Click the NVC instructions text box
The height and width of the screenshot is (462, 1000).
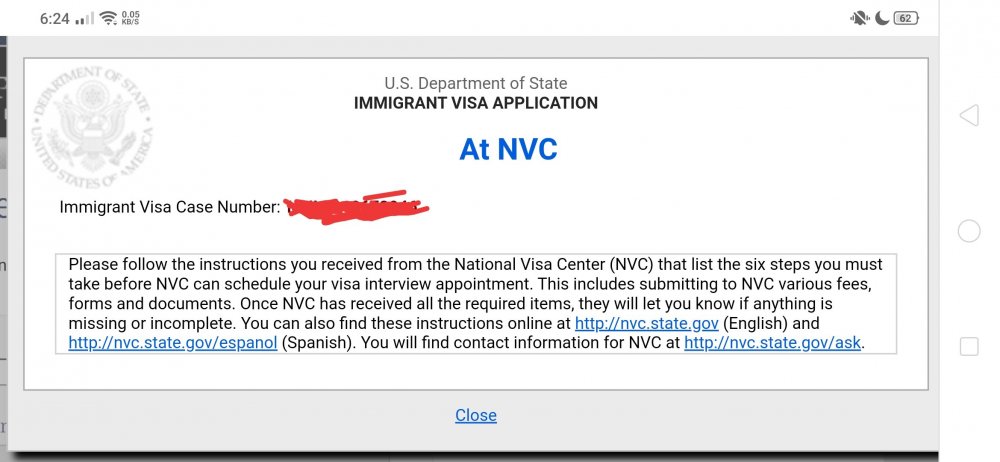pyautogui.click(x=476, y=304)
